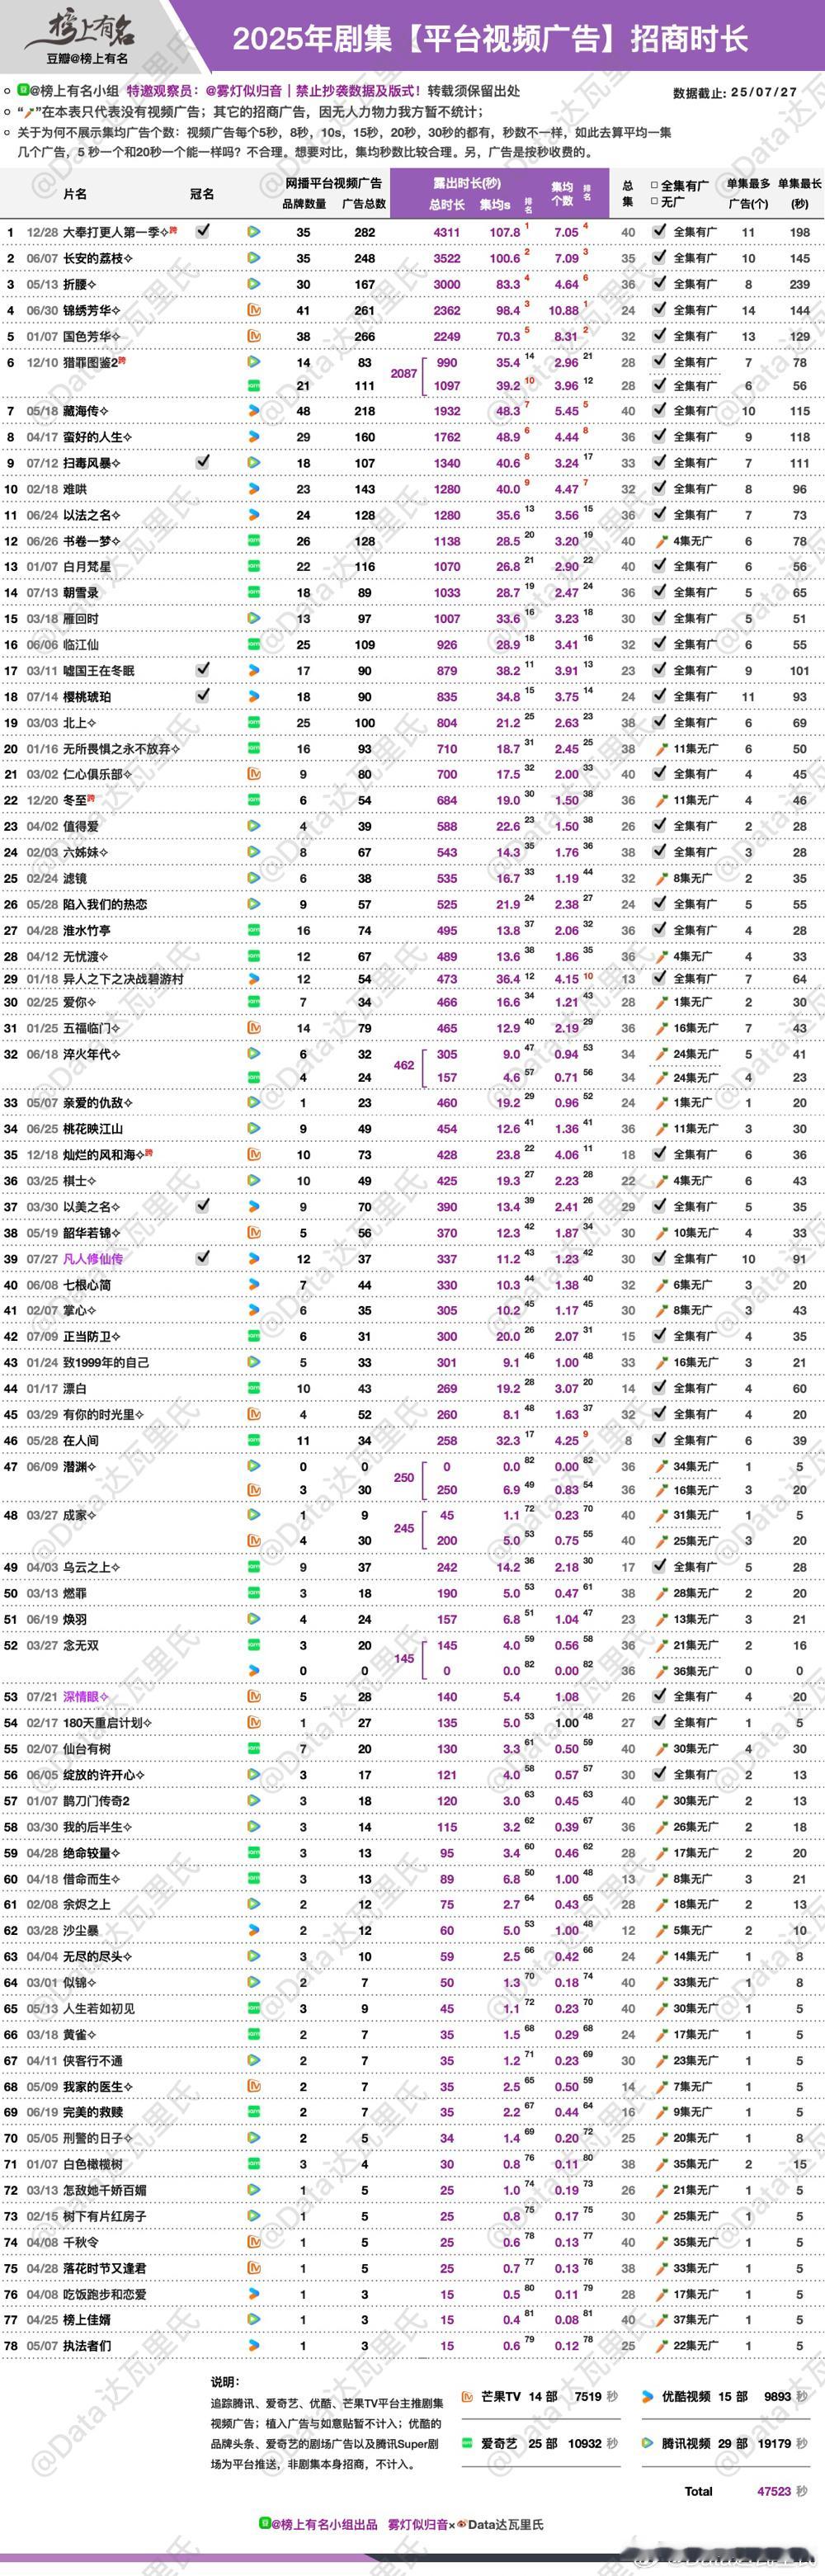The image size is (825, 2576).
Task: Click the 集均s column header
Action: (496, 205)
